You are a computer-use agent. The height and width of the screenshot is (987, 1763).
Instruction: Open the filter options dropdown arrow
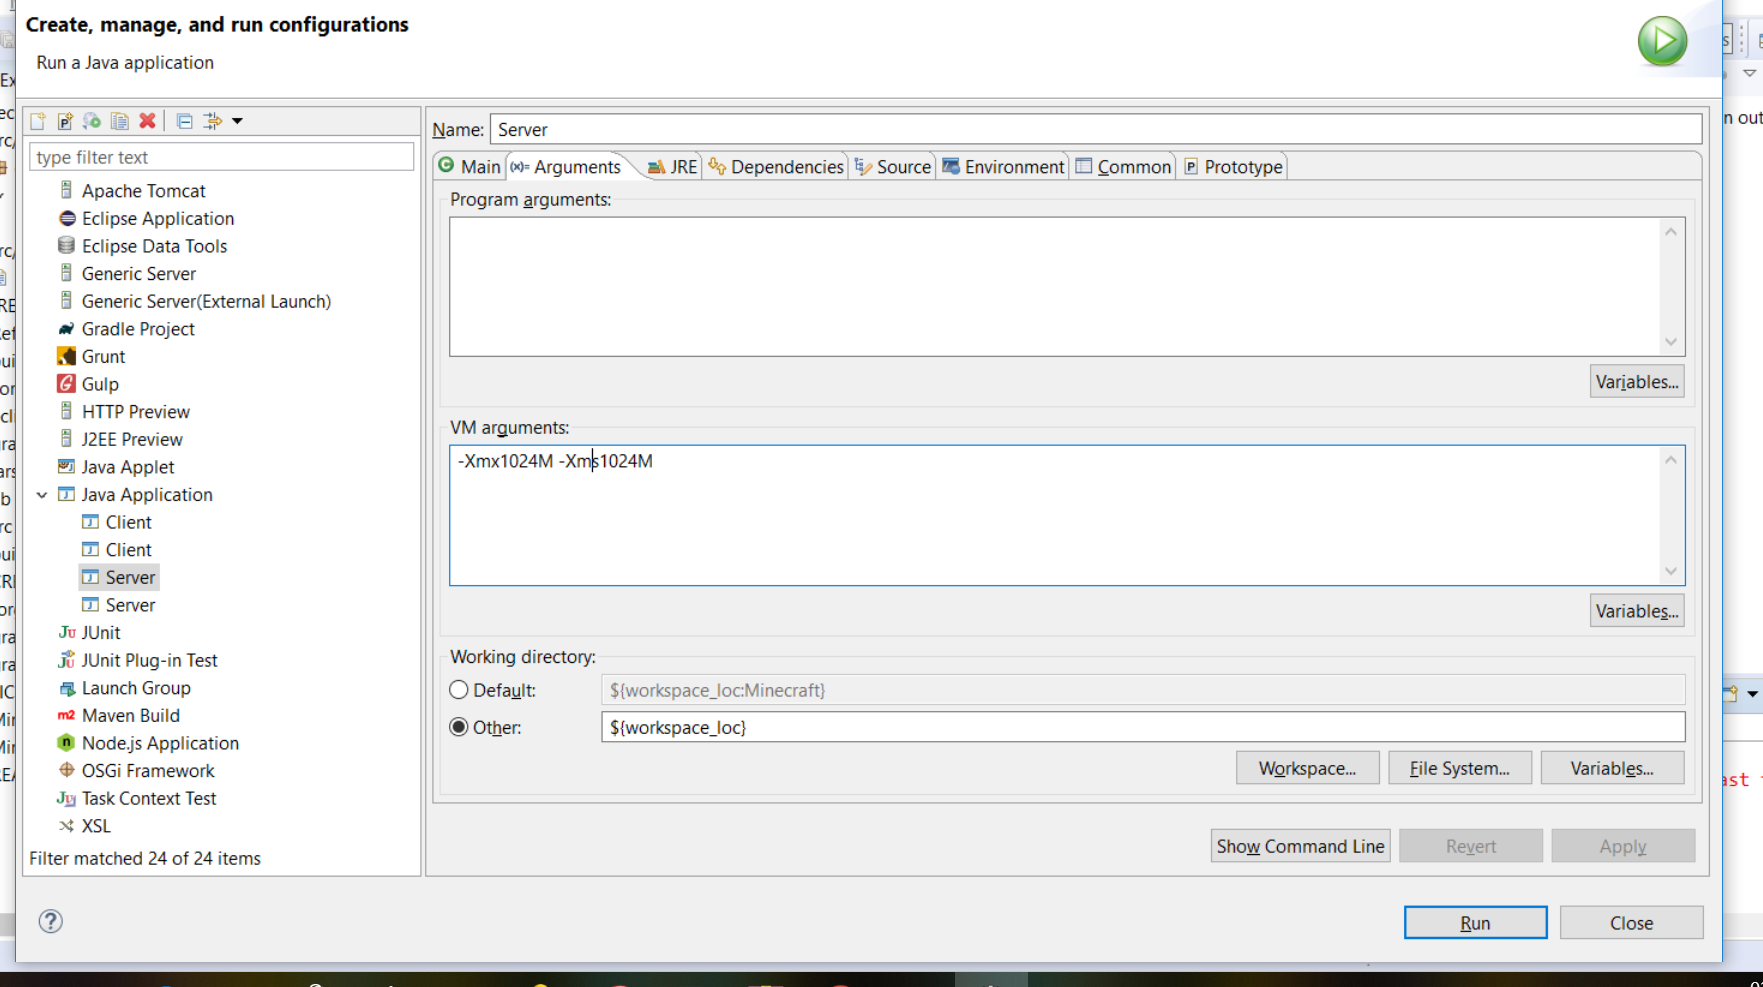coord(238,121)
